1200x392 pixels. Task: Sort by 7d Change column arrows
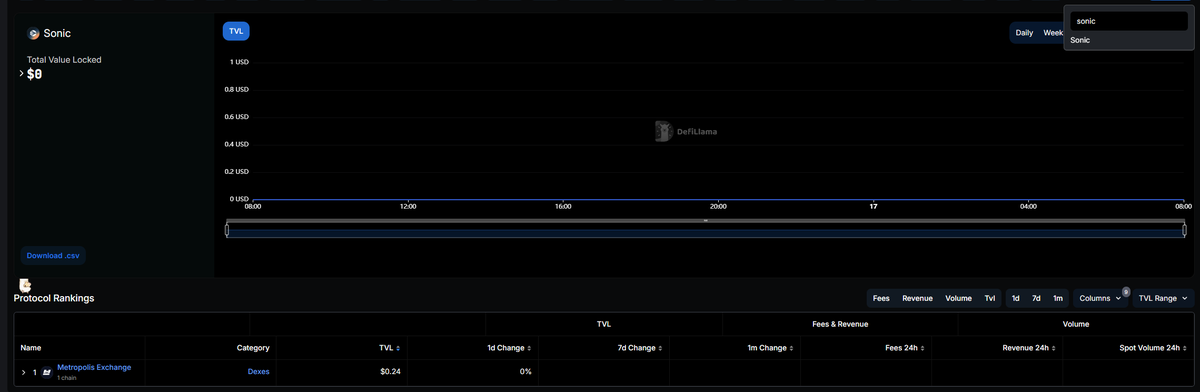(x=661, y=348)
